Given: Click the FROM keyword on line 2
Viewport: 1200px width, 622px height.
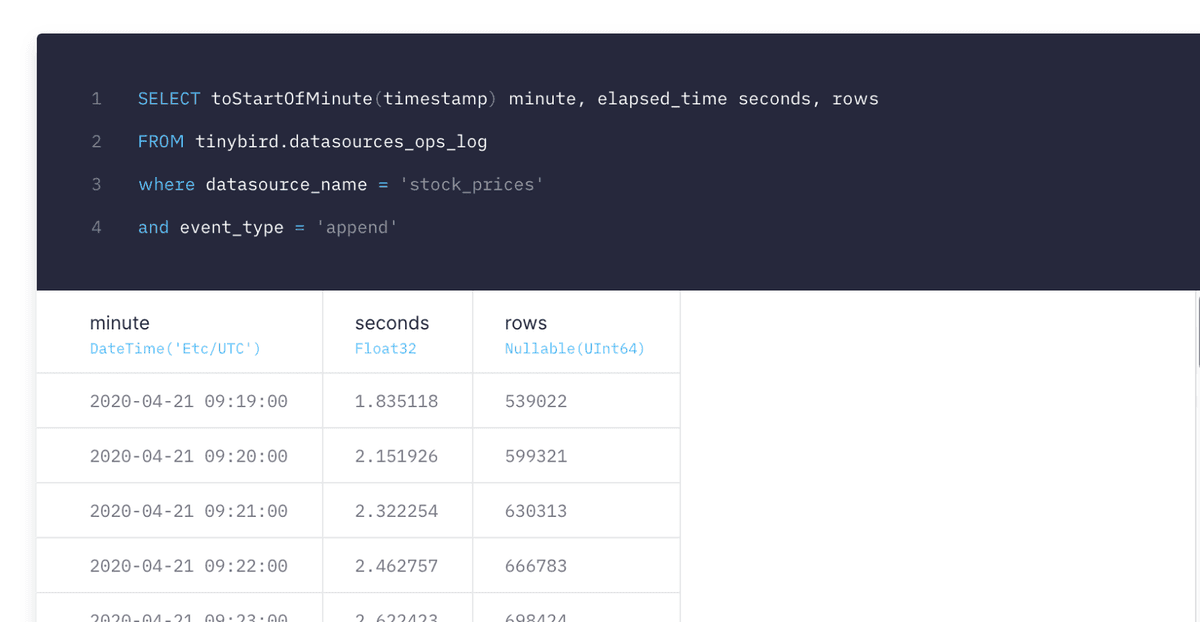Looking at the screenshot, I should 161,142.
